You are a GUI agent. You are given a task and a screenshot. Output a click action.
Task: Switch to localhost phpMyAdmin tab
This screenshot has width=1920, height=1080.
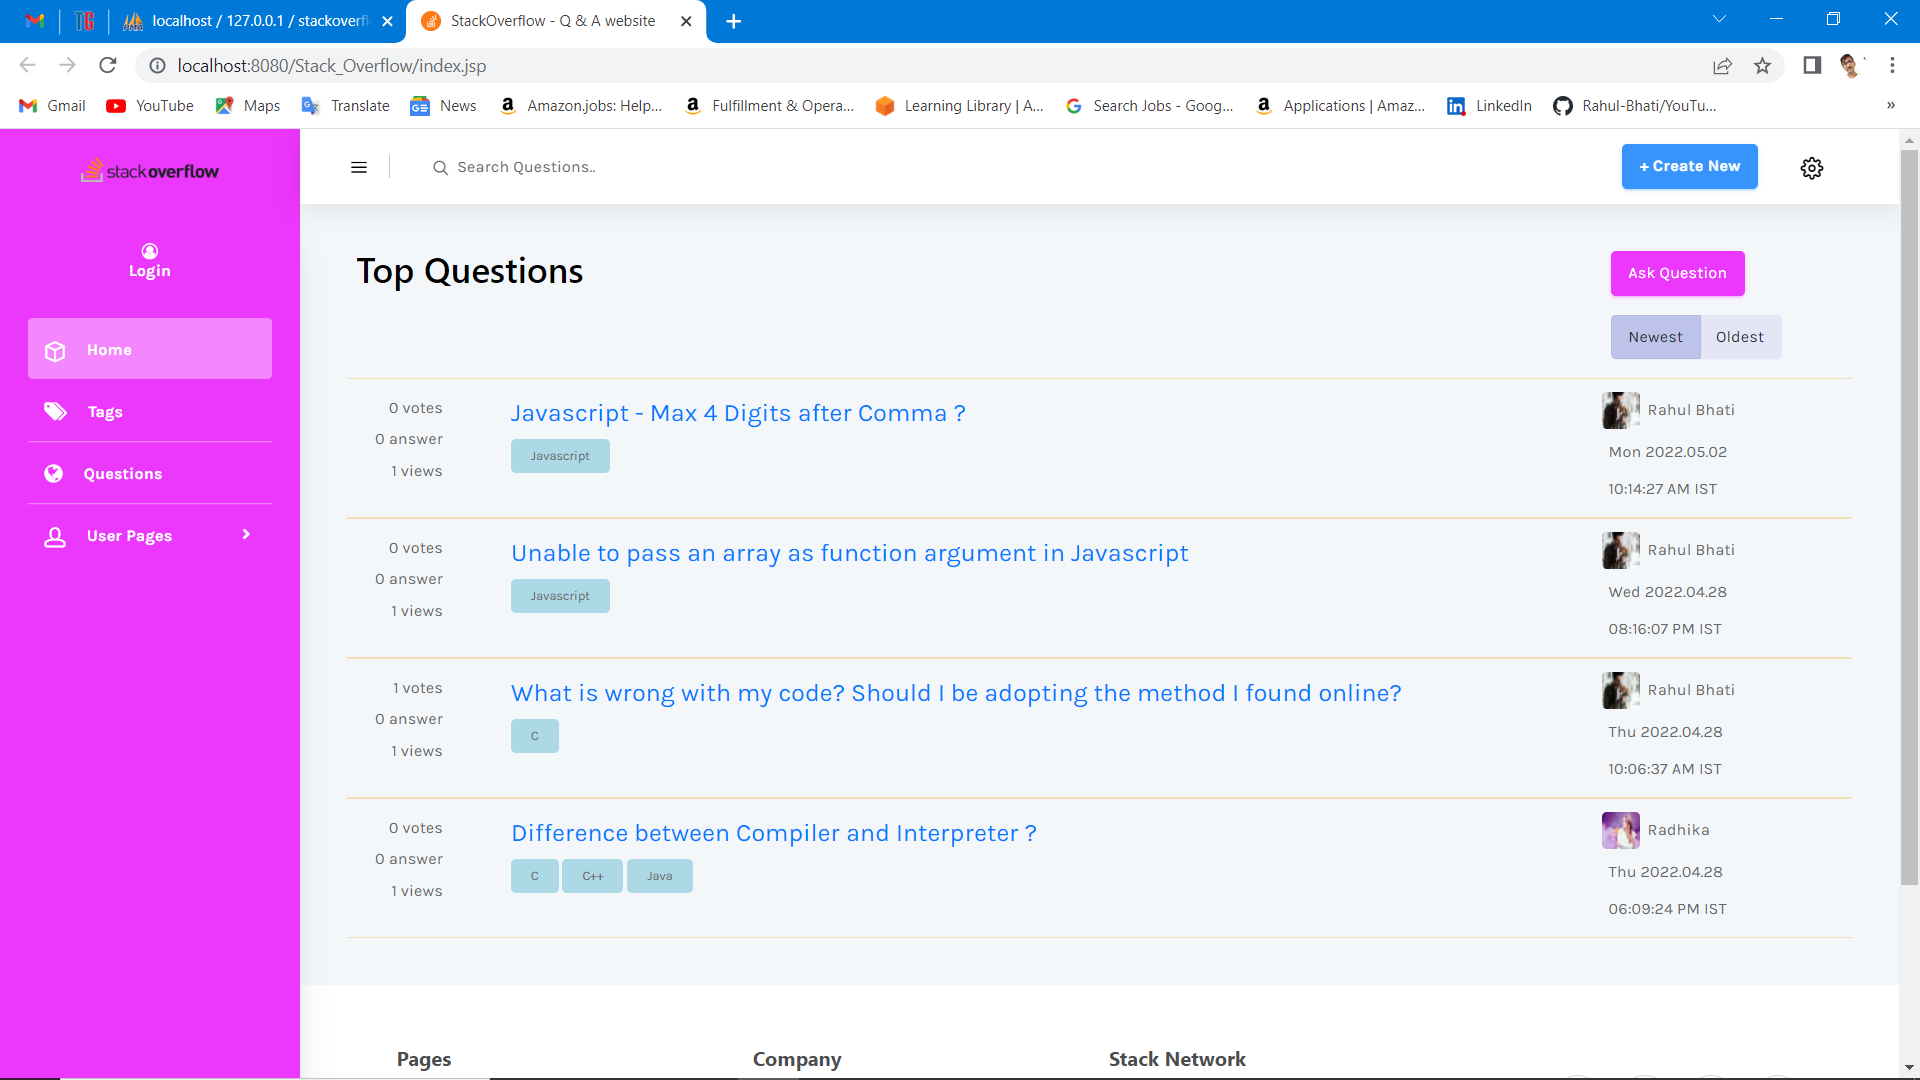(x=260, y=21)
